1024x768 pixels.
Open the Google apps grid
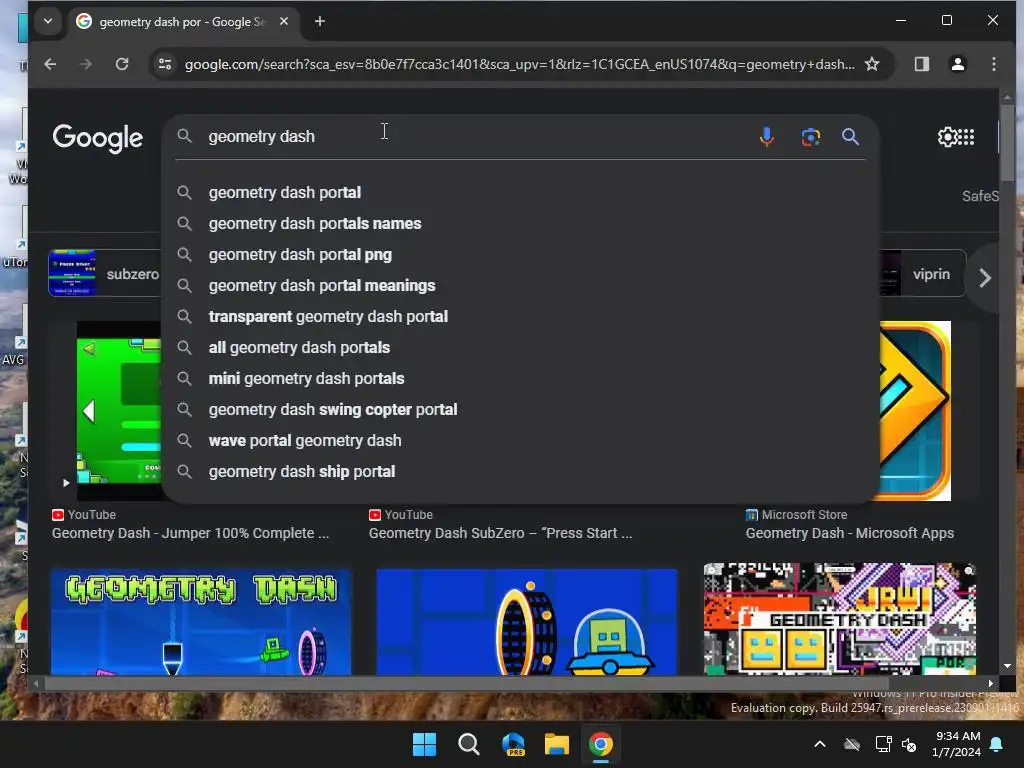[967, 136]
